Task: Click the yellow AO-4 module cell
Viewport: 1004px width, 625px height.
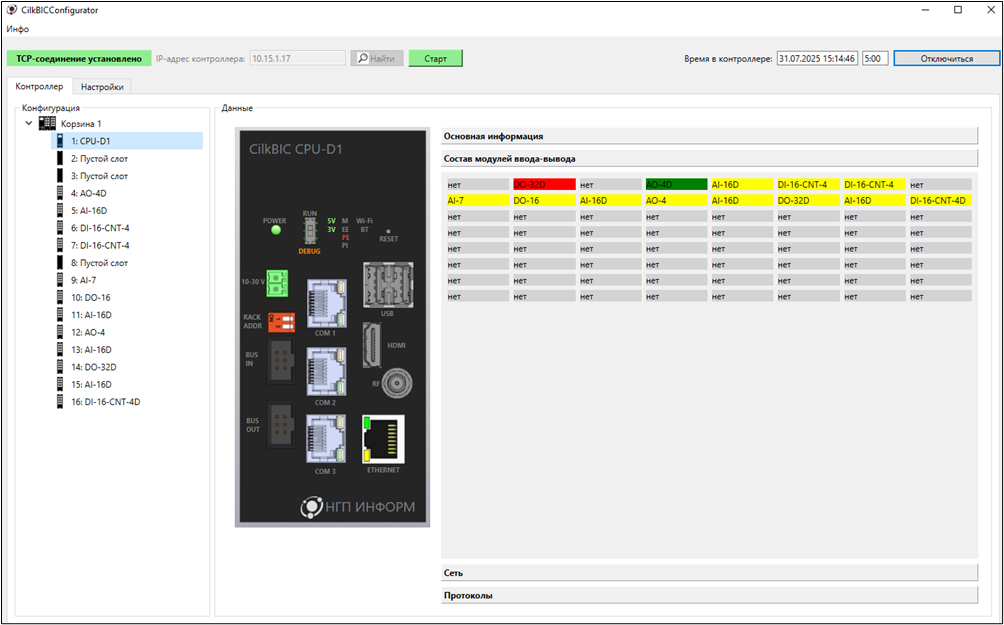Action: [676, 200]
